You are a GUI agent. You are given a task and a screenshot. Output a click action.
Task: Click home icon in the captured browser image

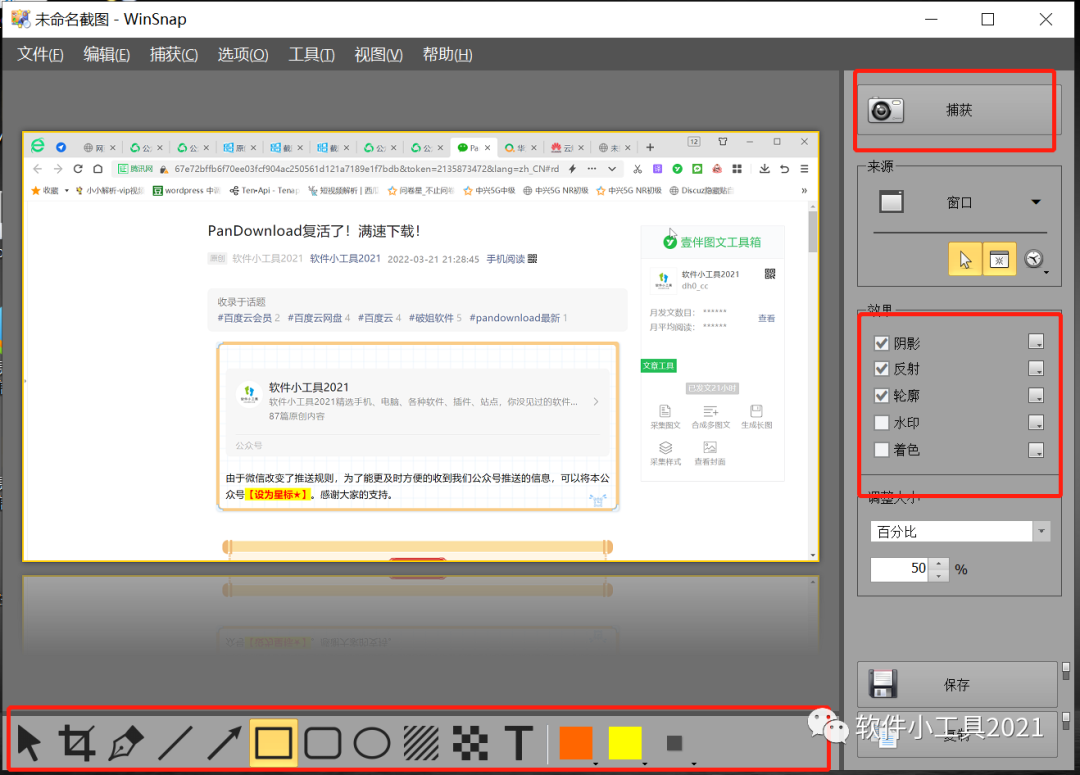click(x=98, y=169)
